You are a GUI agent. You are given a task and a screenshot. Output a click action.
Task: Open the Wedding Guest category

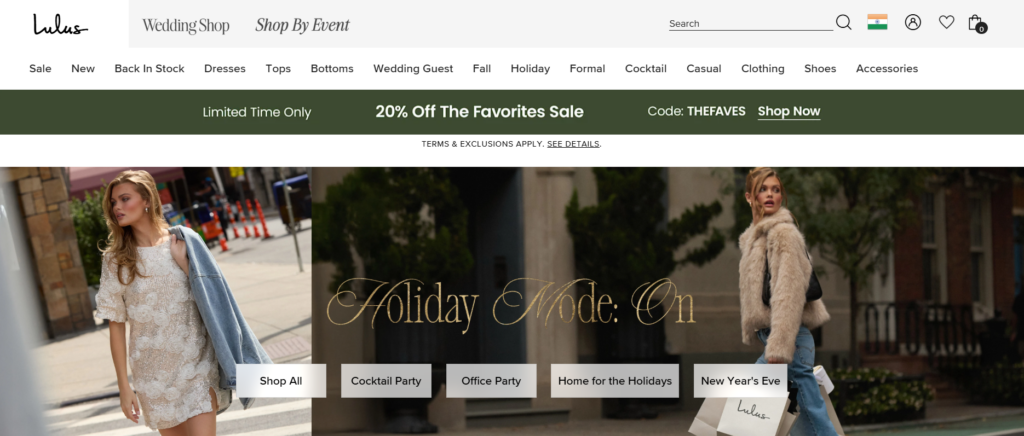click(x=413, y=69)
